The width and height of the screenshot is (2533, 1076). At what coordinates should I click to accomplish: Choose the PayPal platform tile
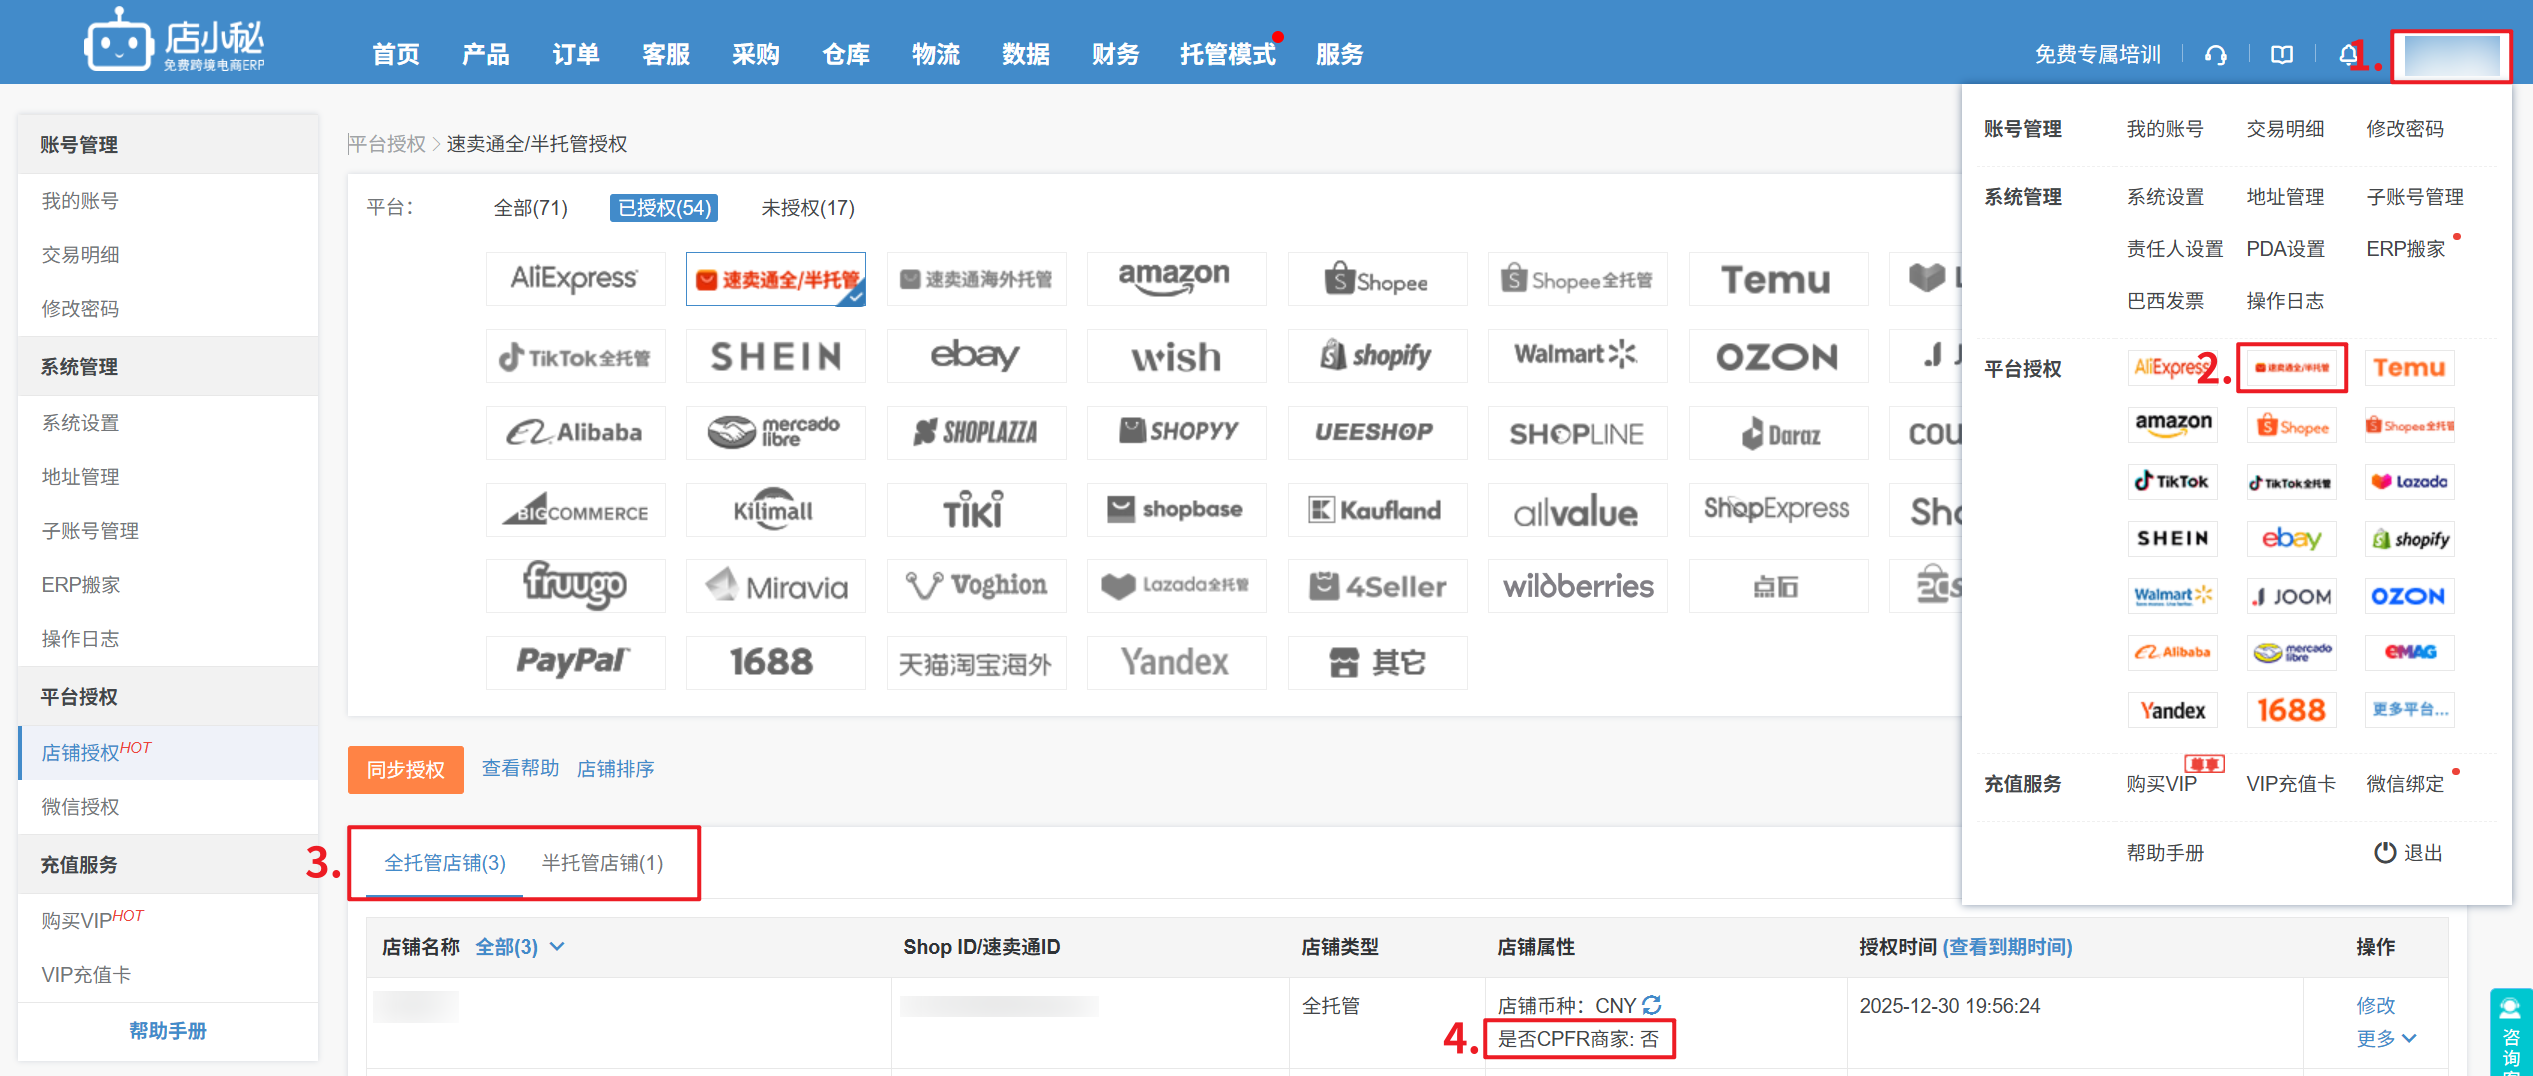click(574, 662)
